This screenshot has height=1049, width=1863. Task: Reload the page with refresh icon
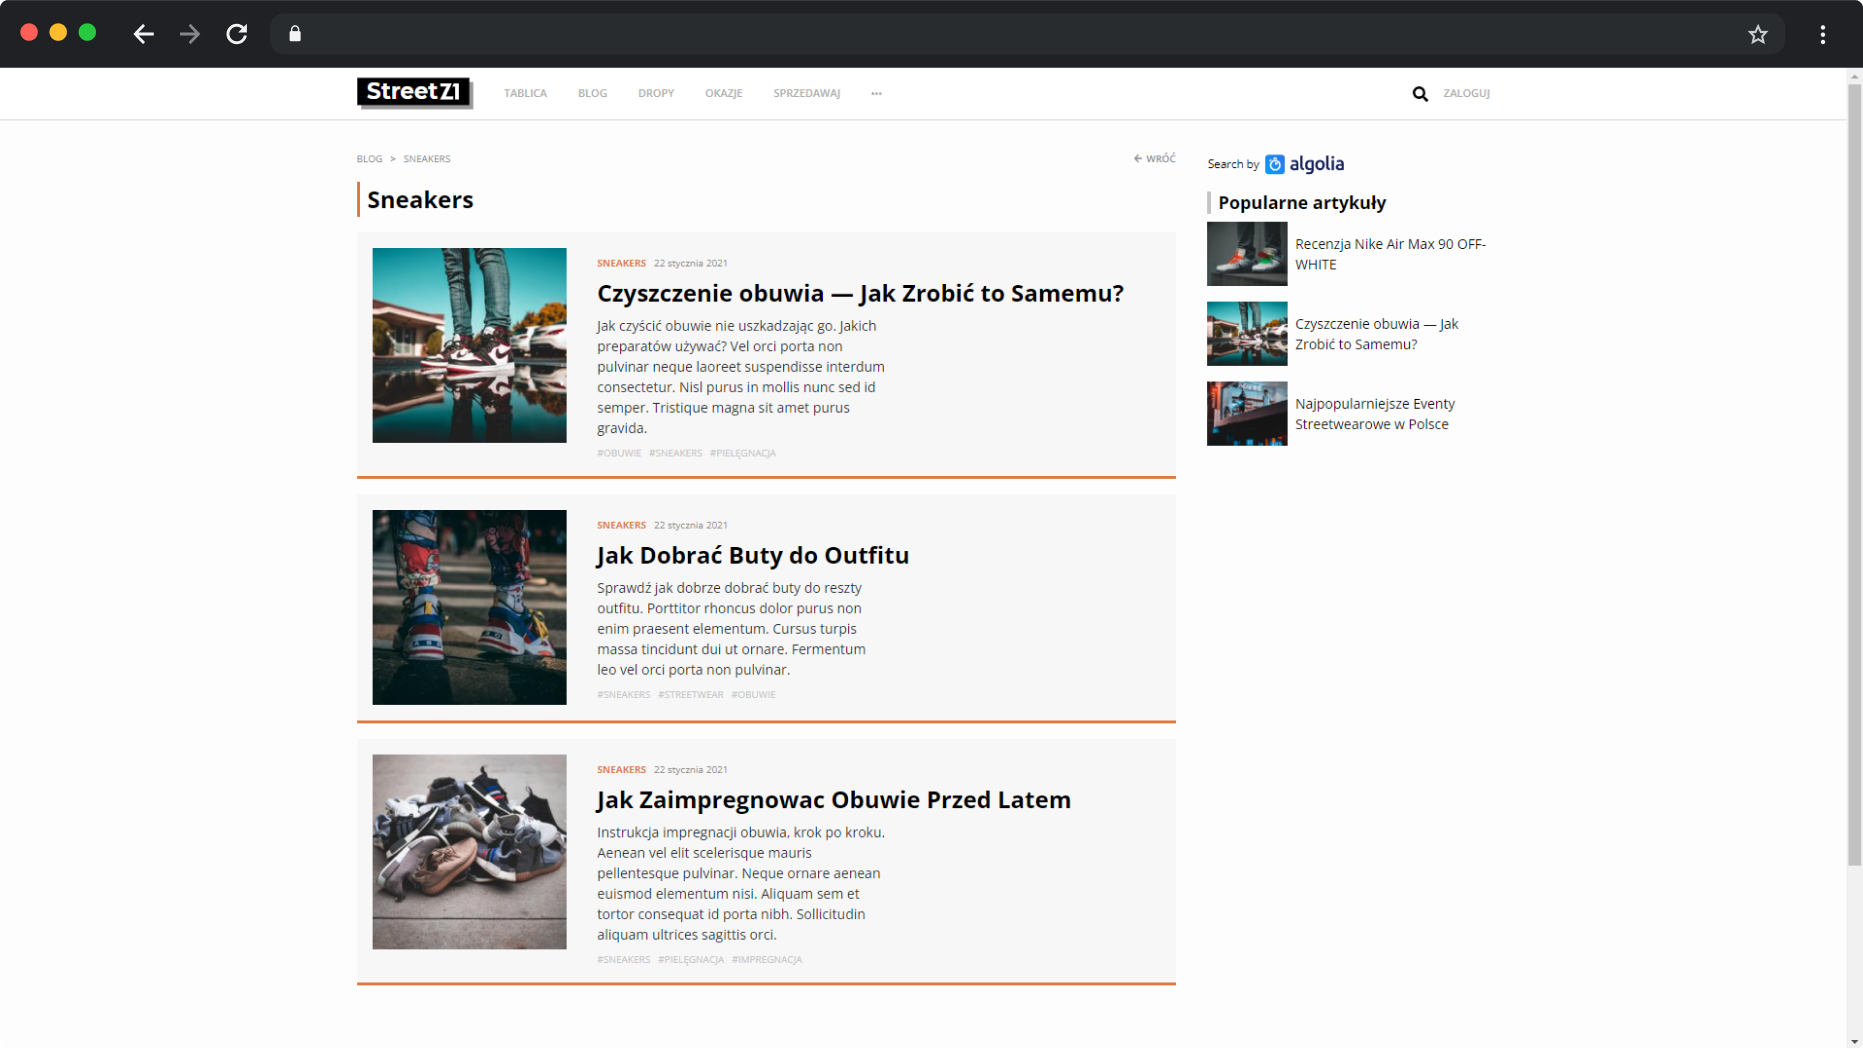tap(237, 34)
